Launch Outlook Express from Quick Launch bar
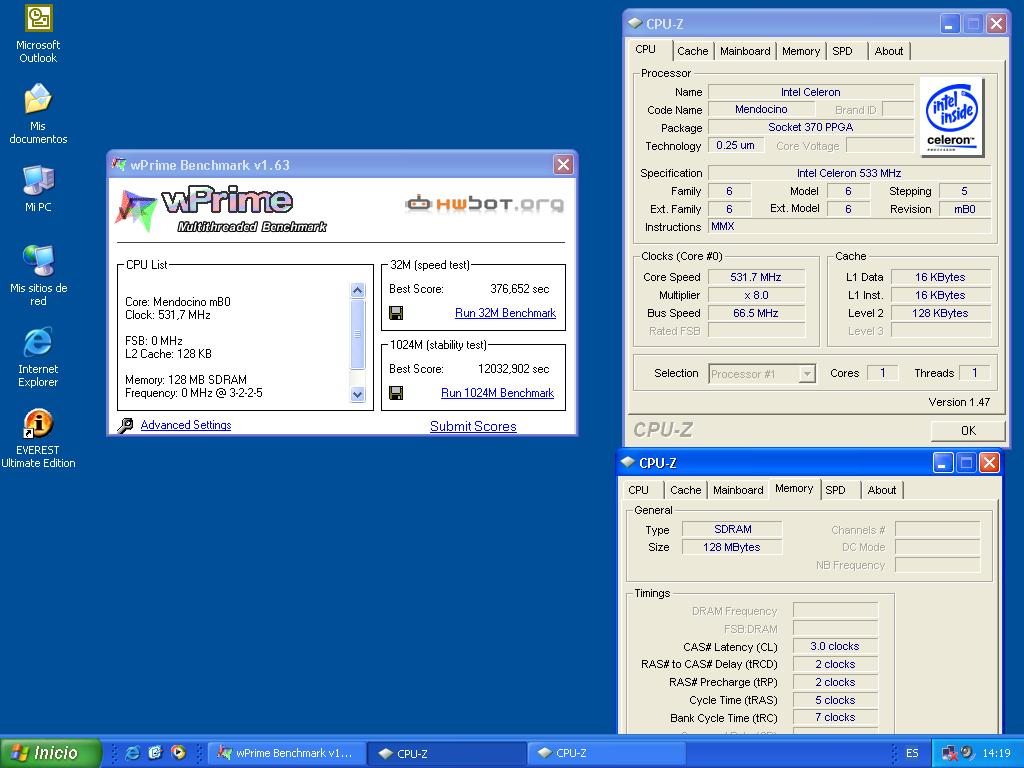 pos(155,752)
